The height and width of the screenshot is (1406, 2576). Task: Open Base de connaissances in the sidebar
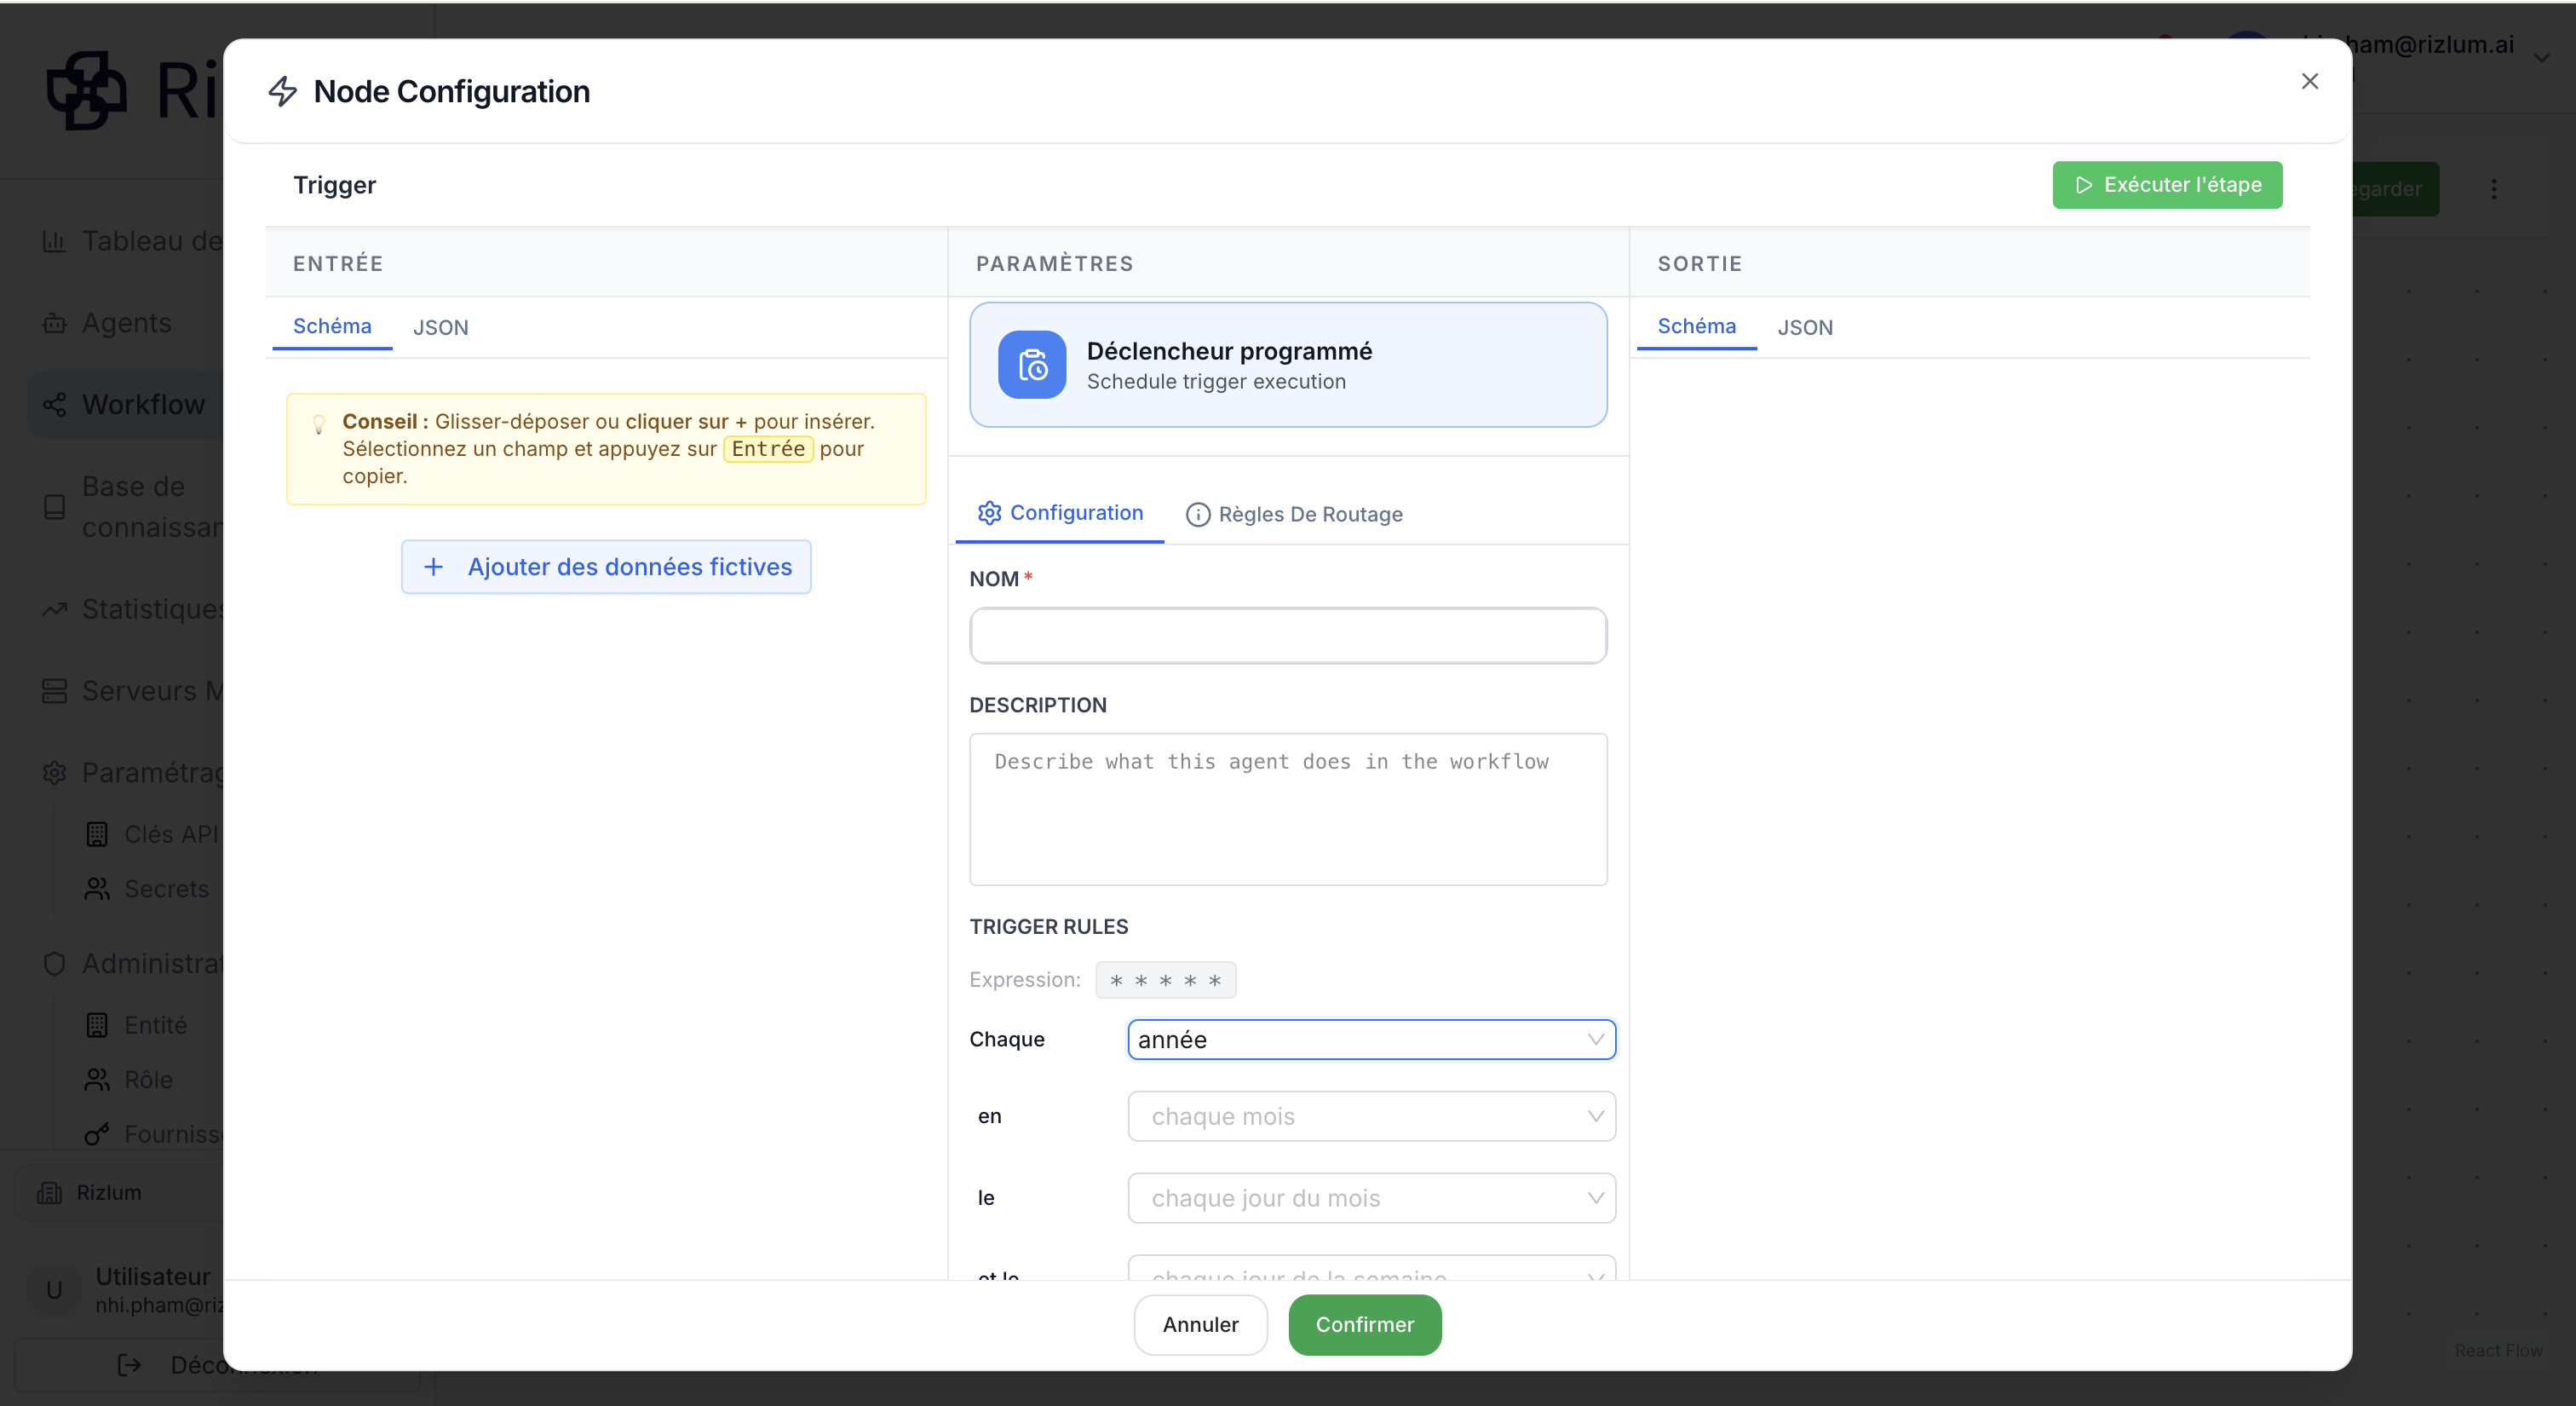(x=133, y=507)
